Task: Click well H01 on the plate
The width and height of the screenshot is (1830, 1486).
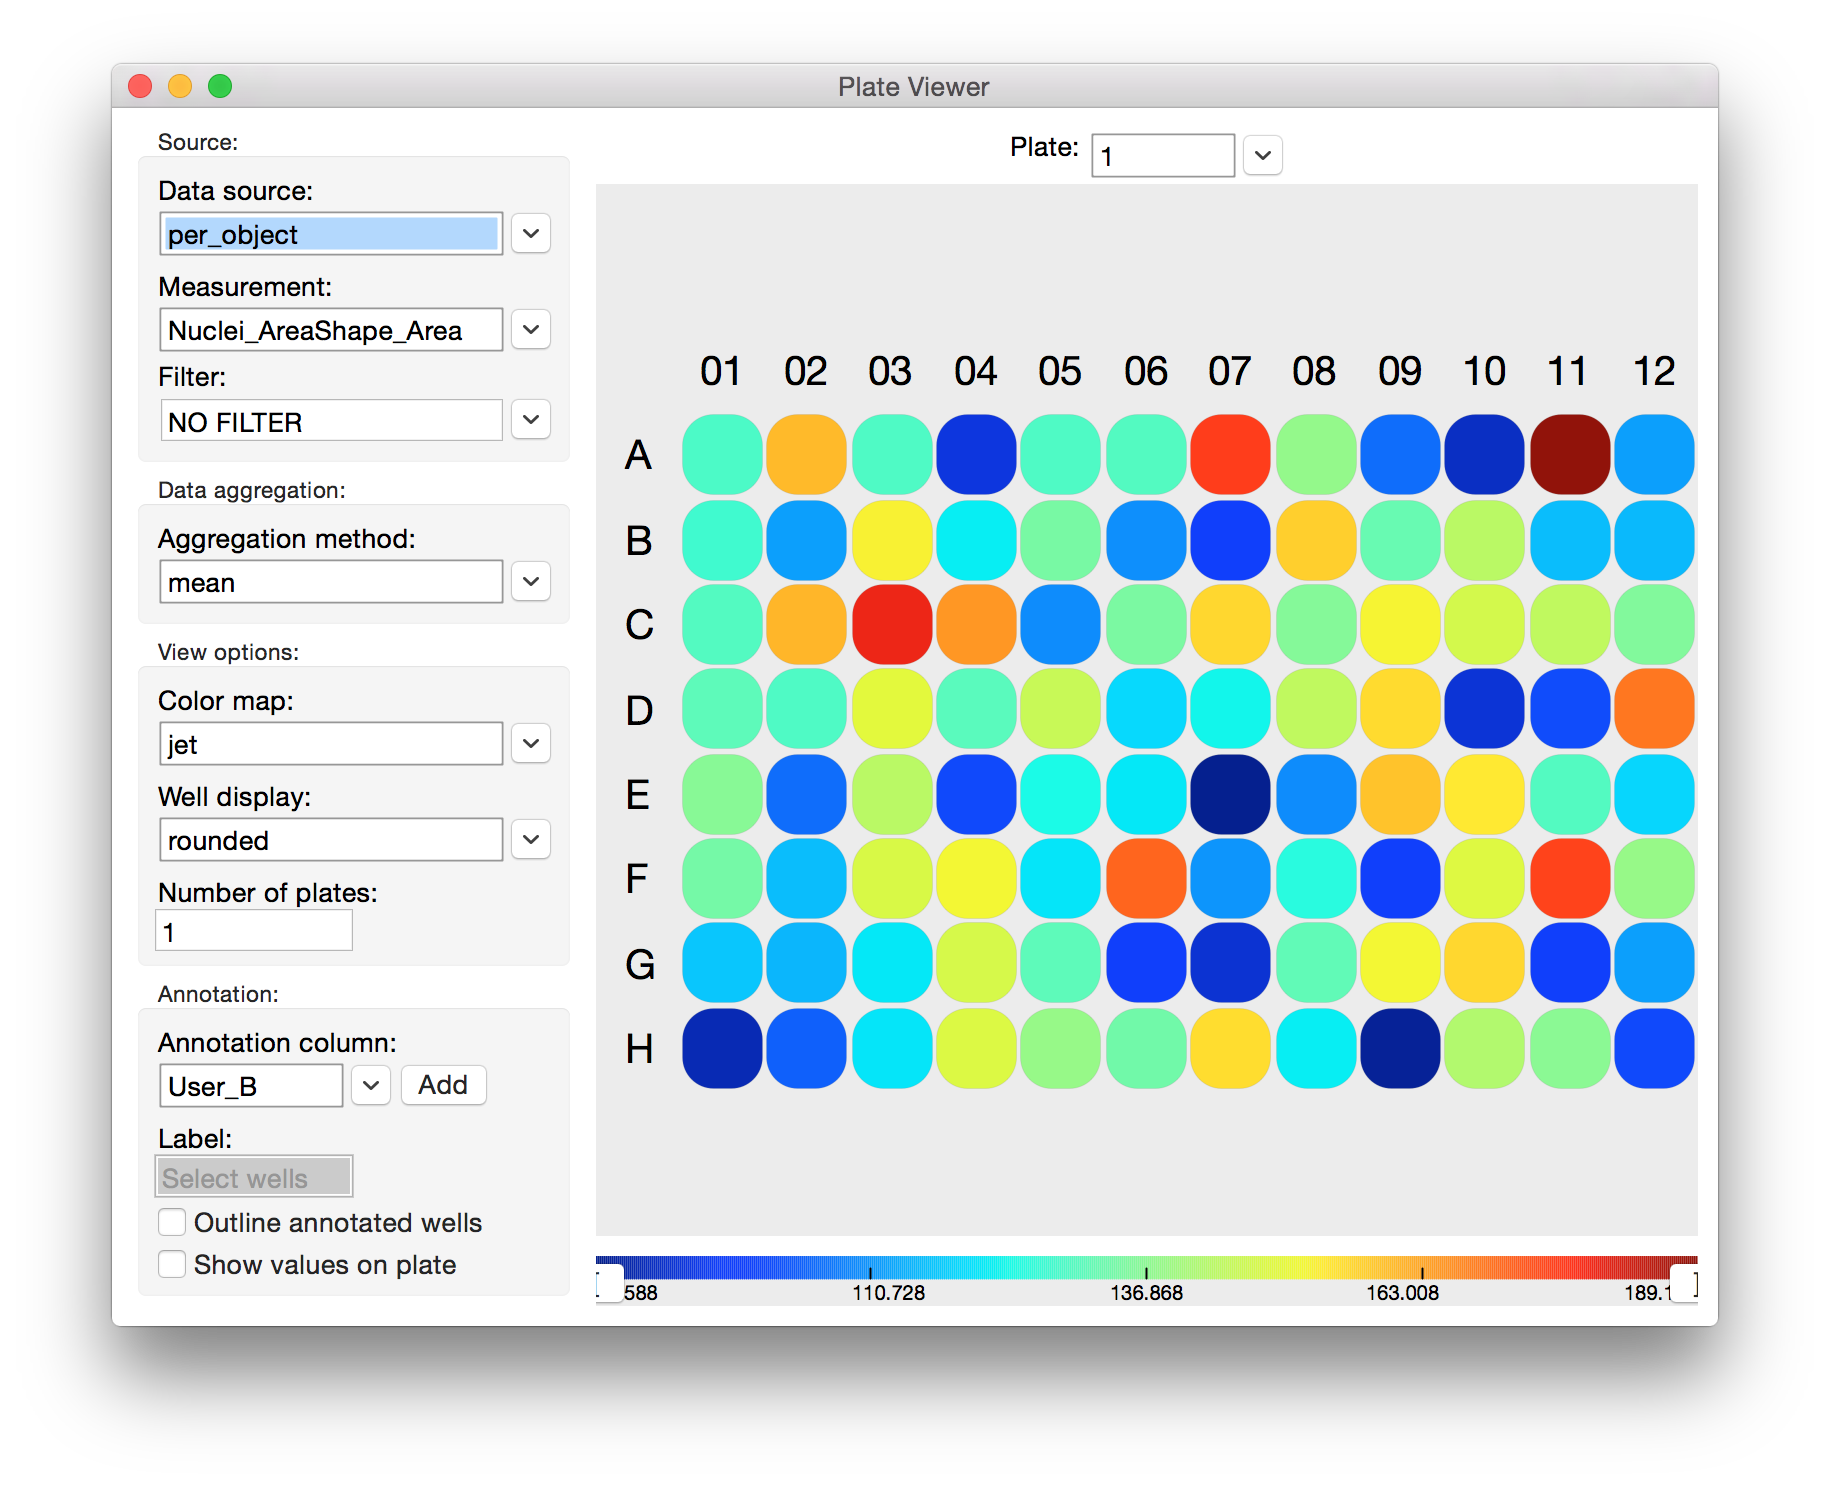Action: (722, 1048)
